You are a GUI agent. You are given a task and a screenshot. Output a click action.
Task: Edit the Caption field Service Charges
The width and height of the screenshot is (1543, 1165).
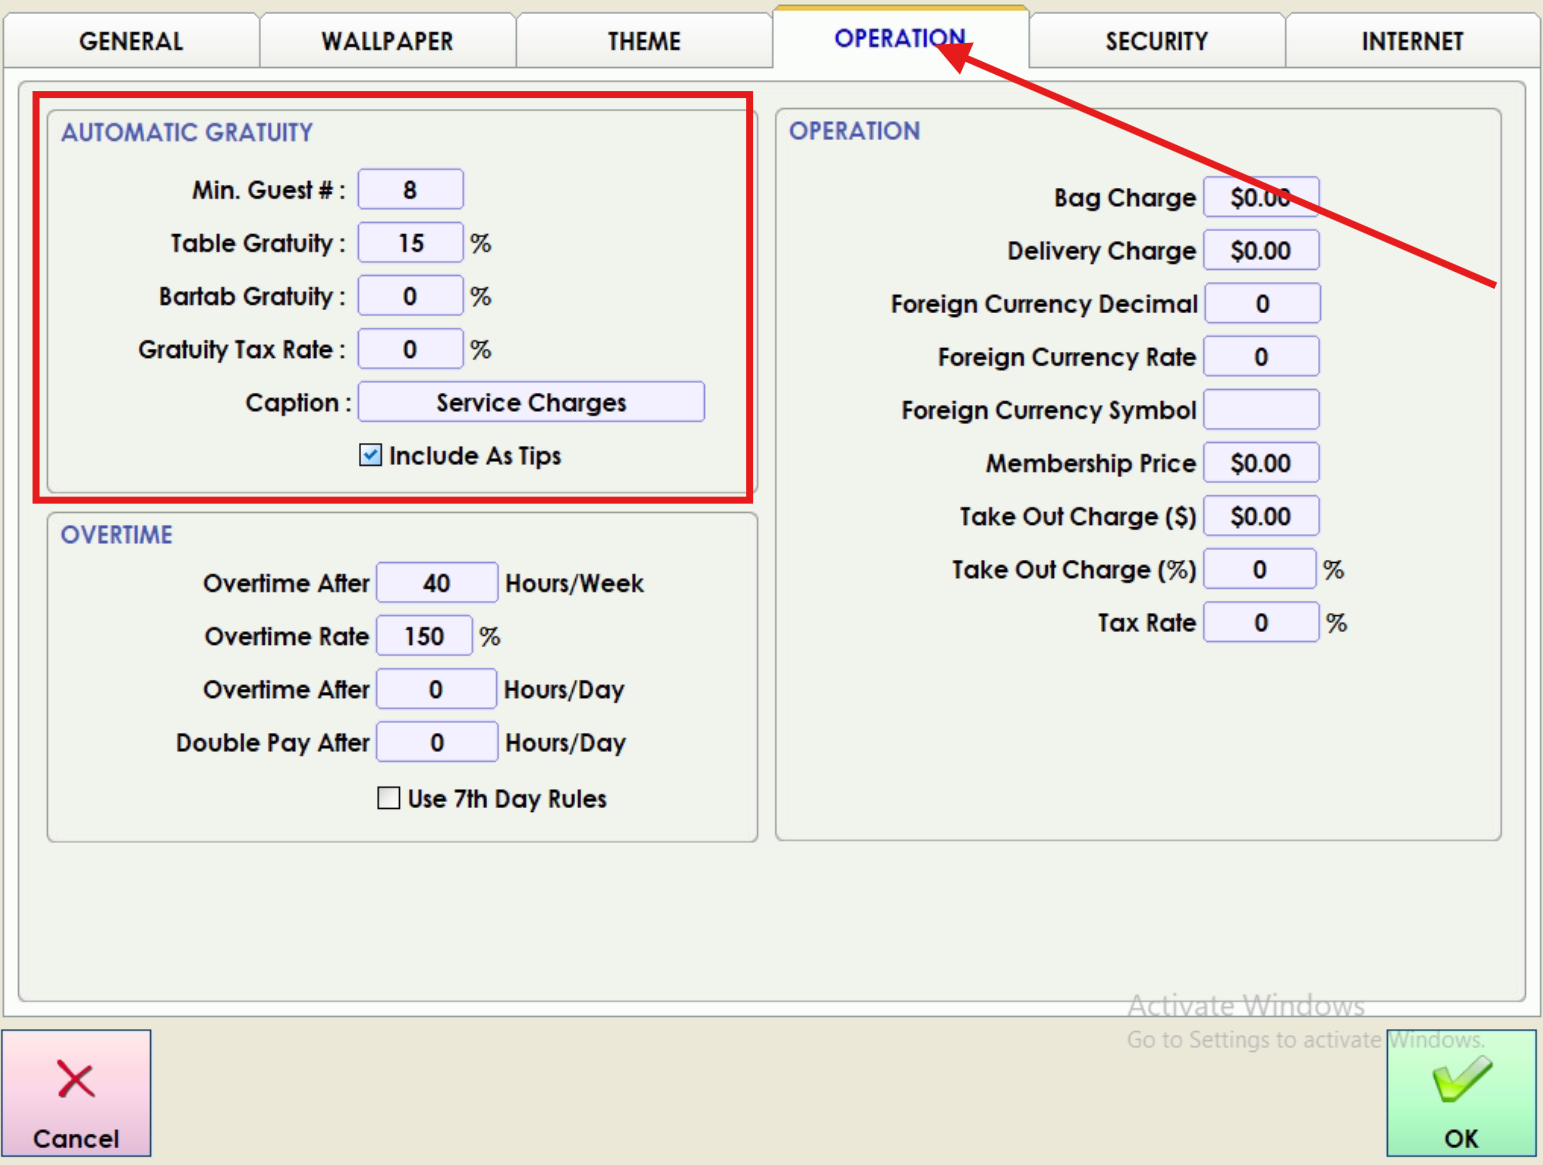531,401
